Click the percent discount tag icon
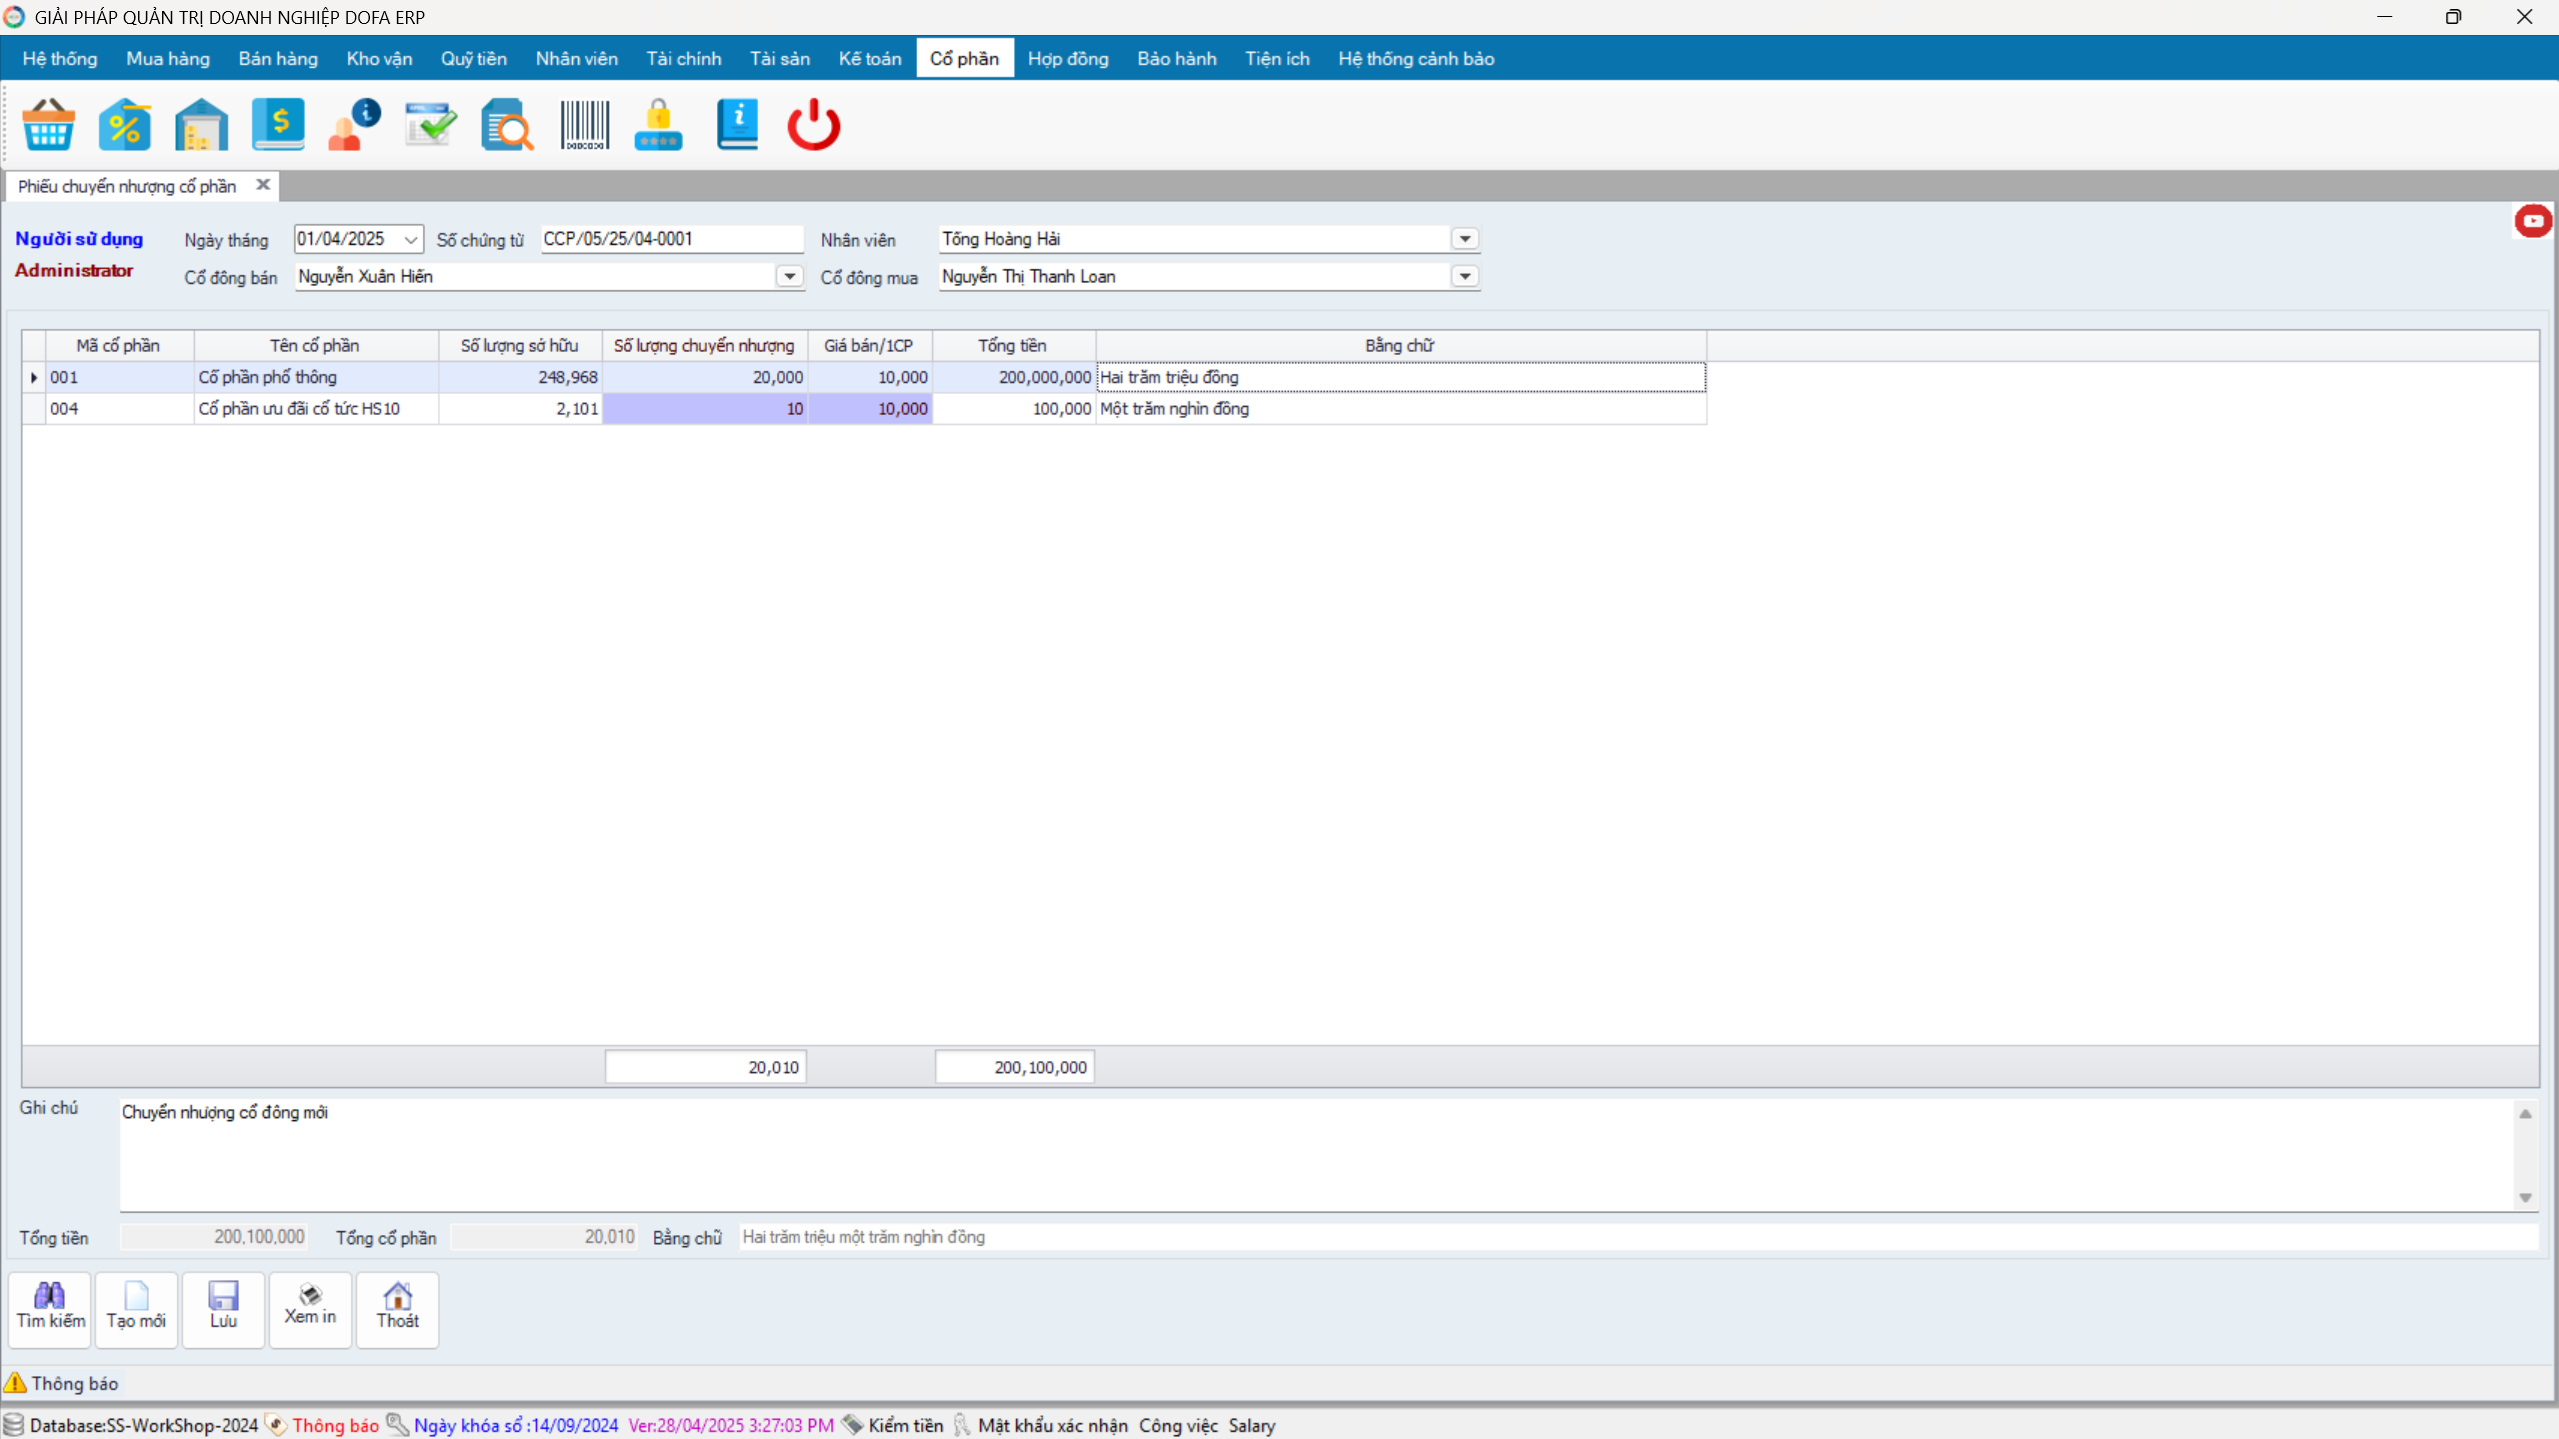This screenshot has width=2559, height=1439. point(125,125)
